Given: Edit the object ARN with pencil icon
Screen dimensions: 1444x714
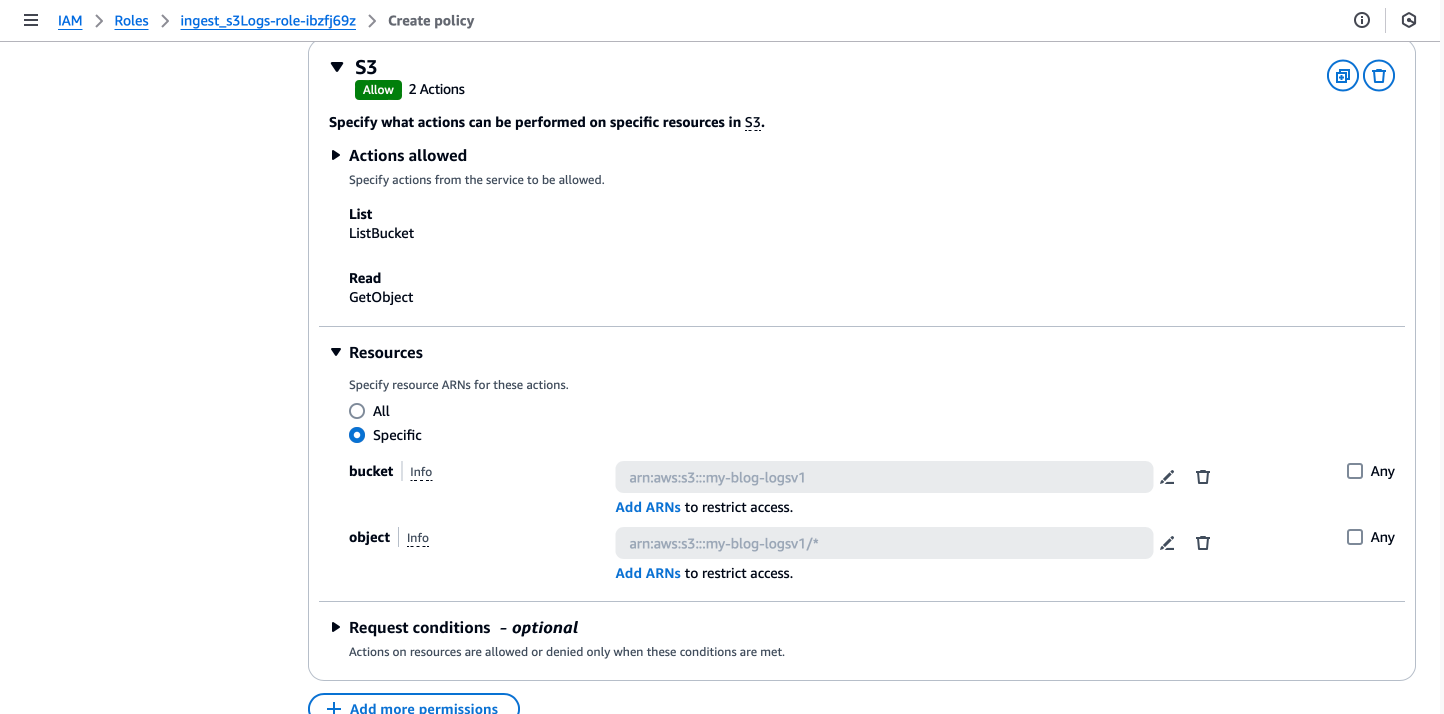Looking at the screenshot, I should [1167, 544].
